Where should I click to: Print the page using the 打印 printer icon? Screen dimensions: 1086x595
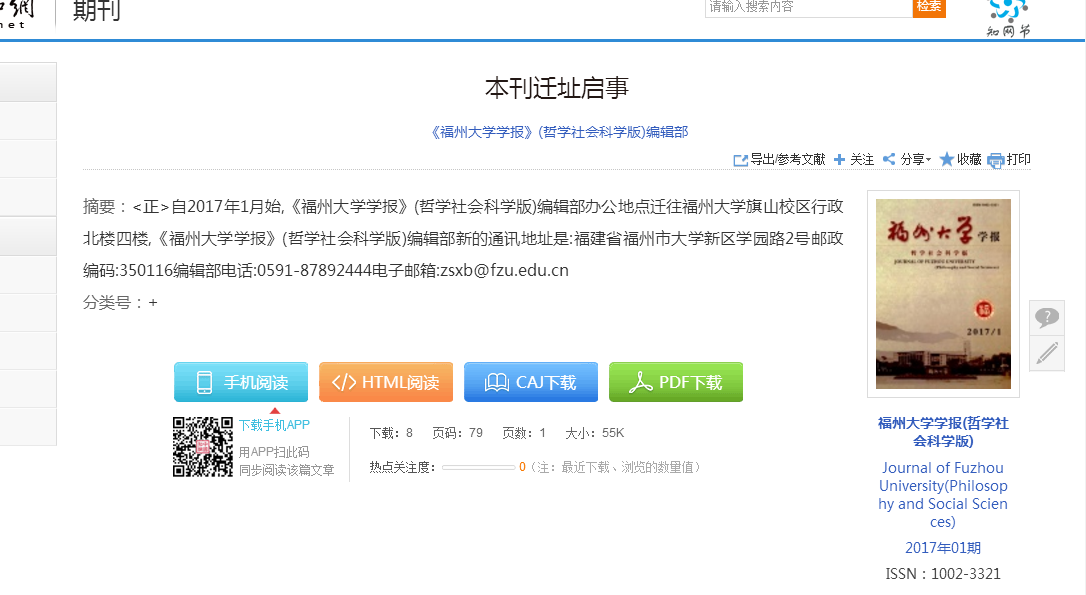[x=995, y=160]
